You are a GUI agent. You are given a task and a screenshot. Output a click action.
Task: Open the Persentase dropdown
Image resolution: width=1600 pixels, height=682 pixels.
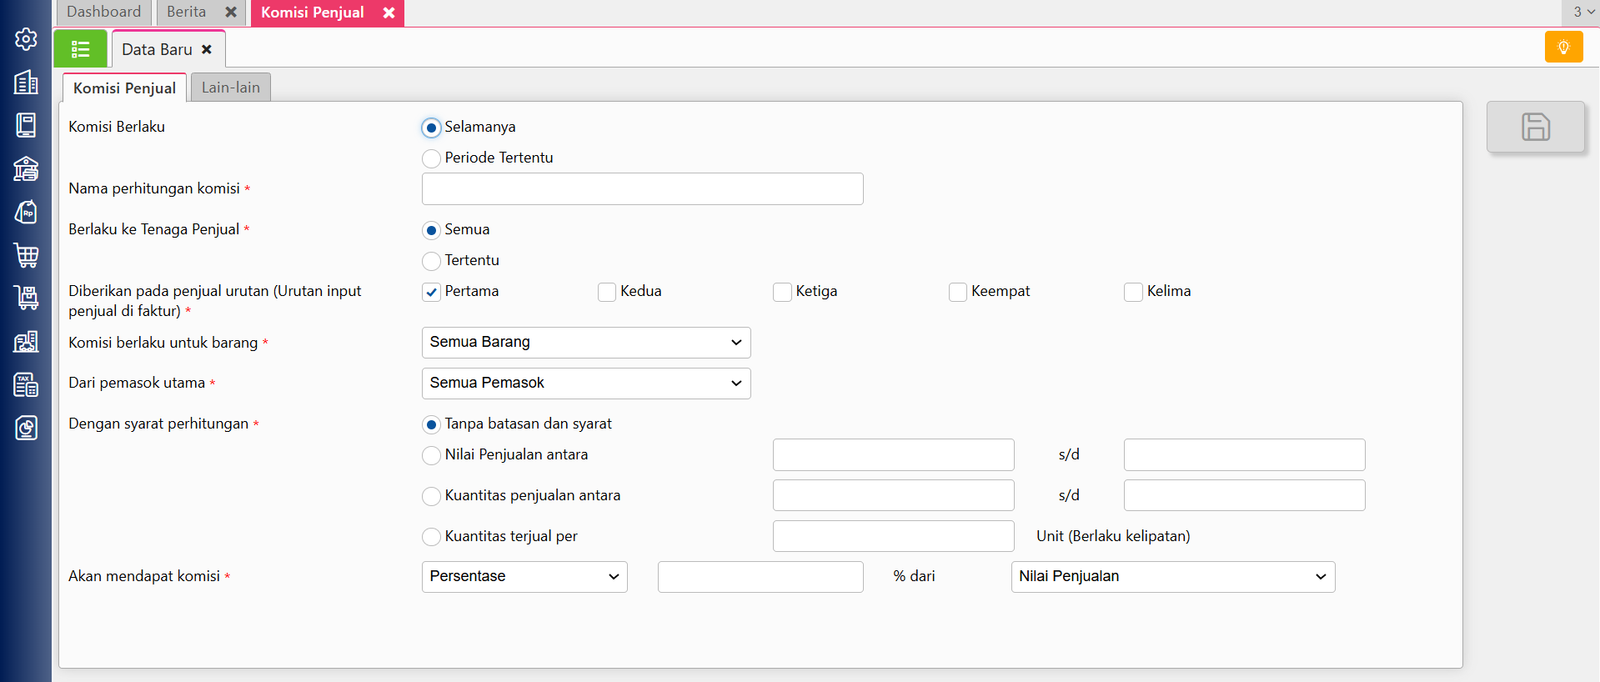[x=524, y=576]
